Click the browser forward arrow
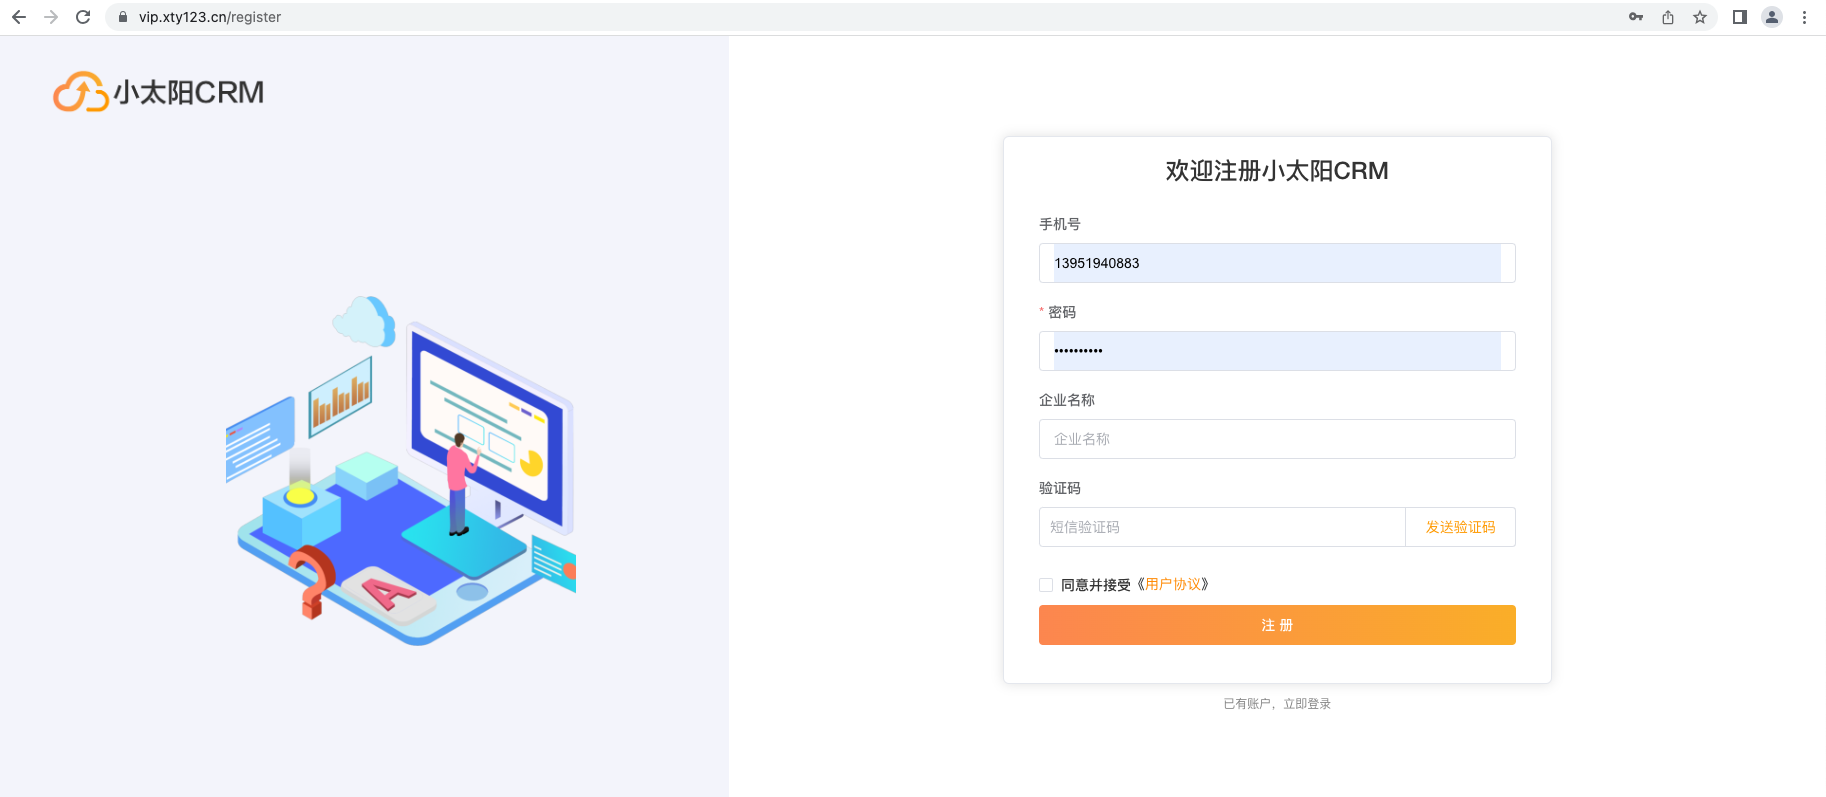 coord(51,17)
